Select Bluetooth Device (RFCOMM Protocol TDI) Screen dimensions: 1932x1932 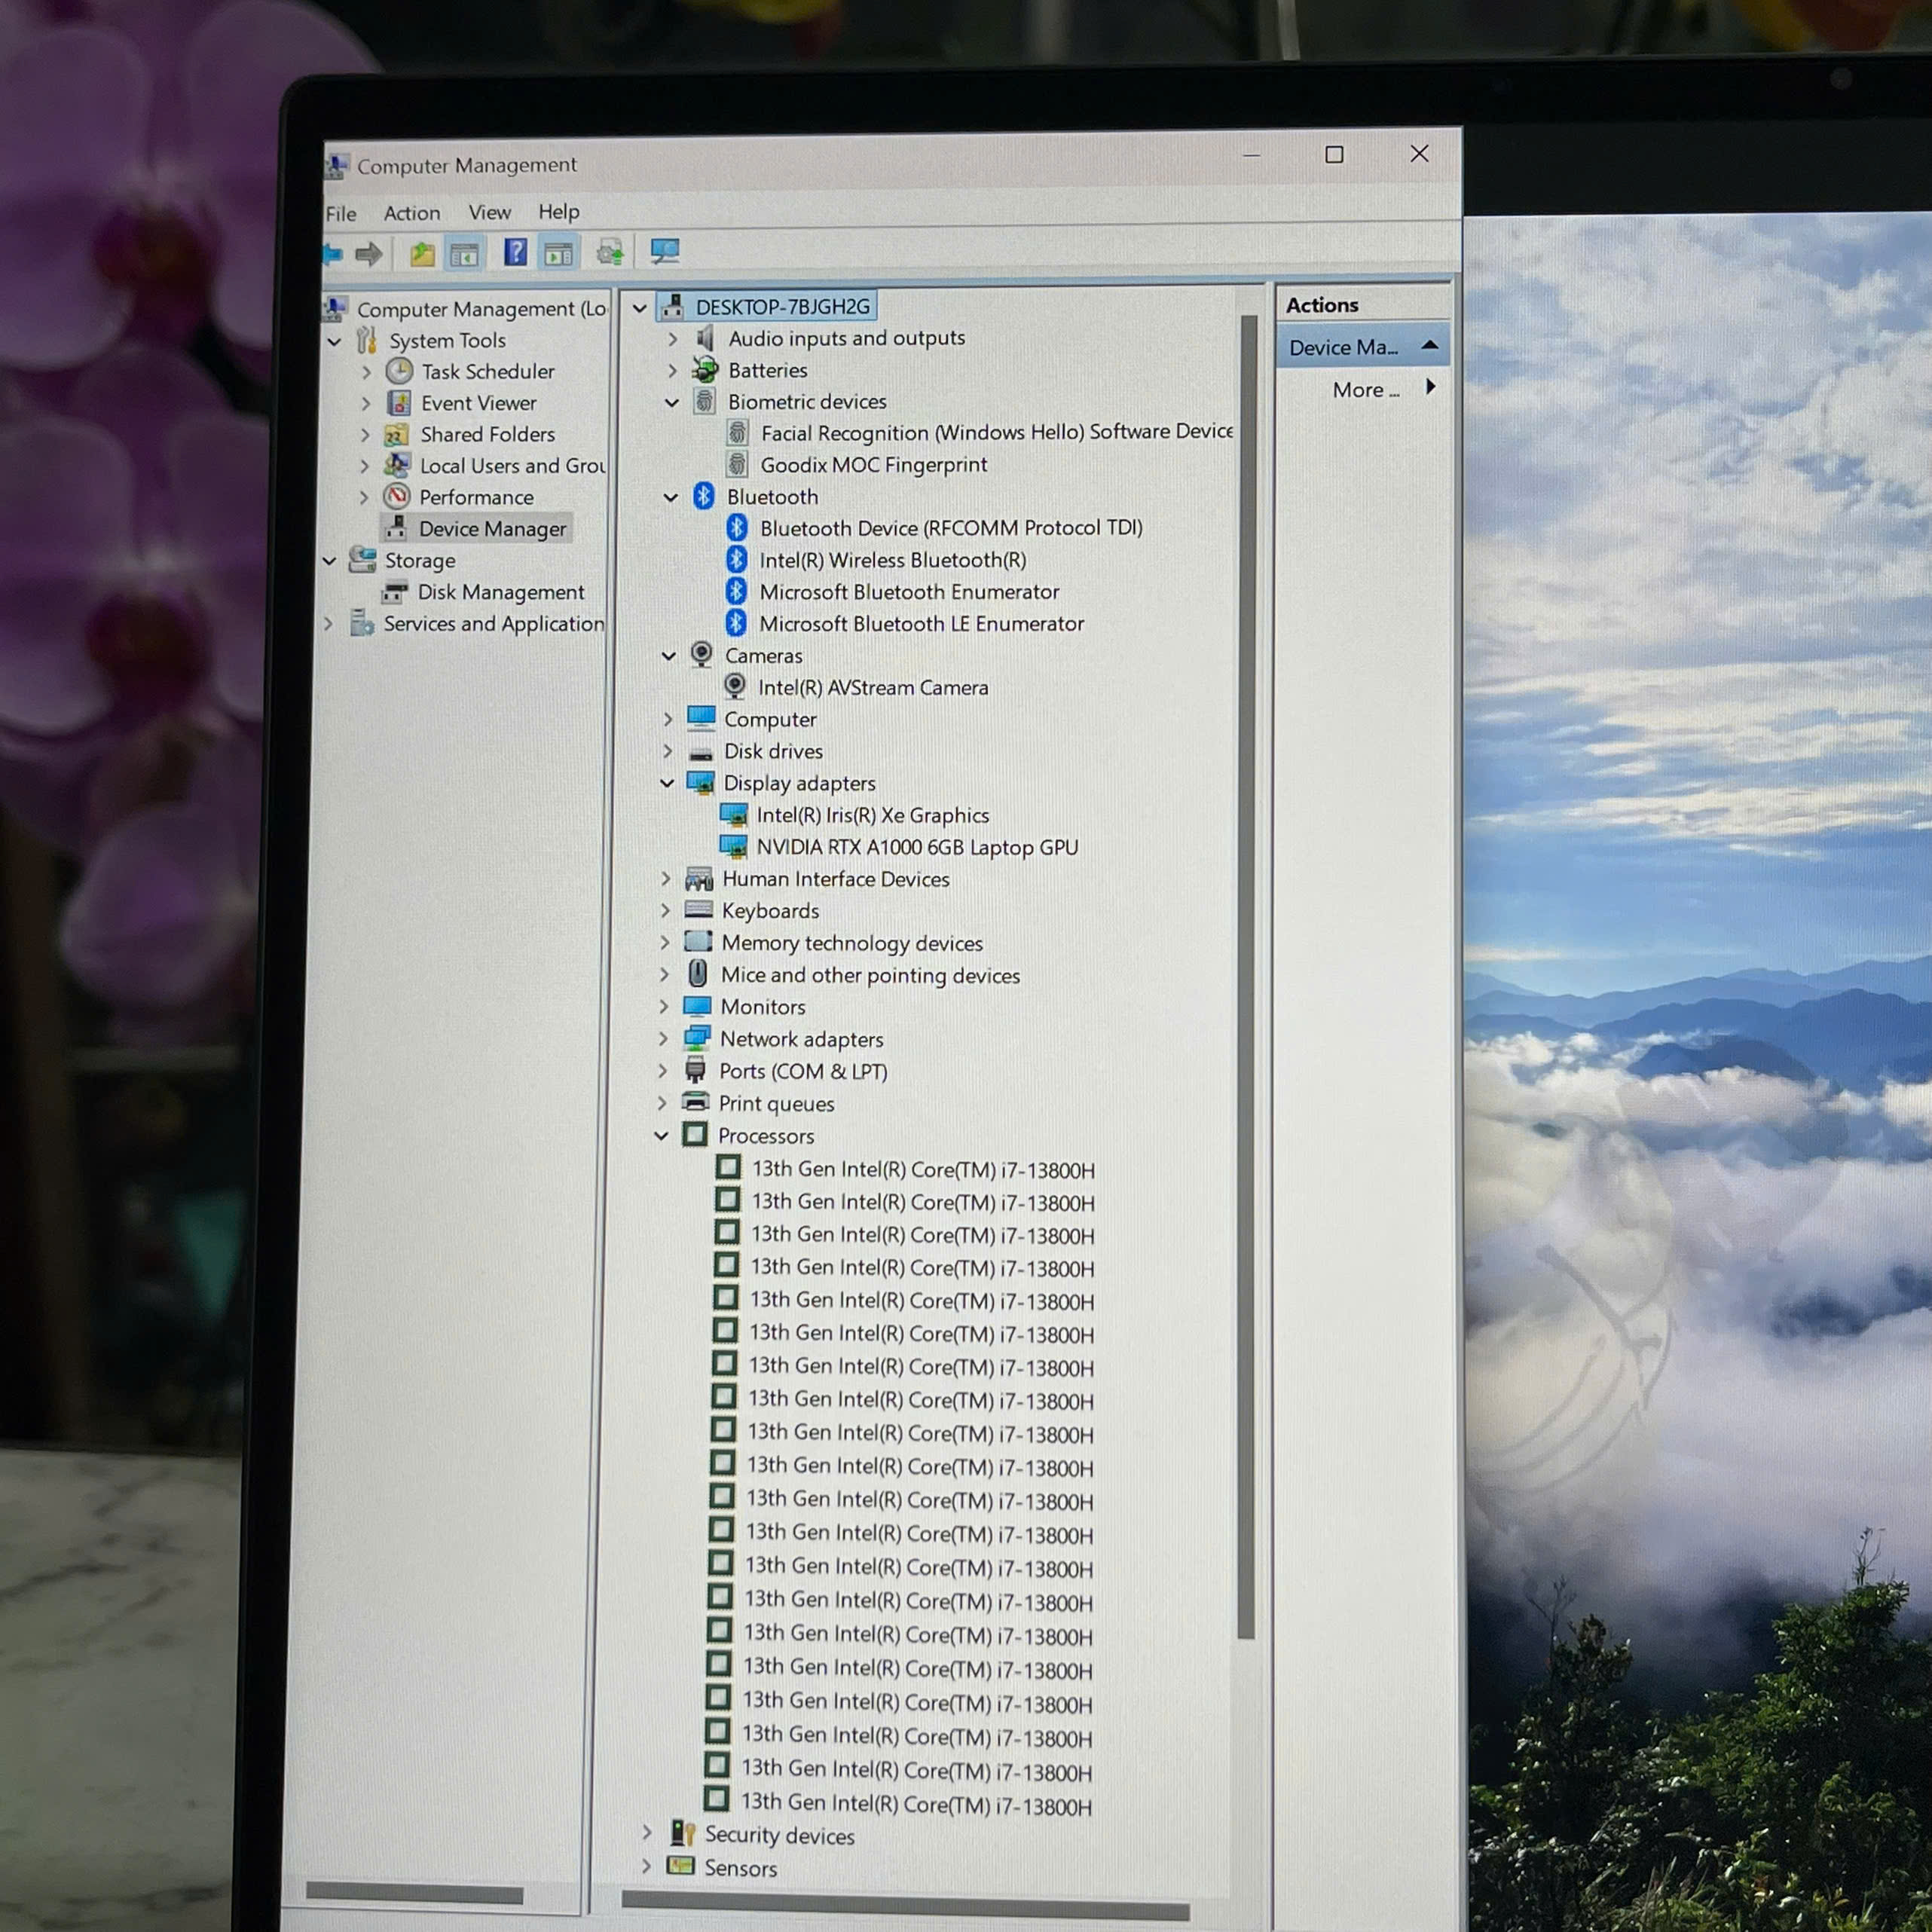coord(951,527)
